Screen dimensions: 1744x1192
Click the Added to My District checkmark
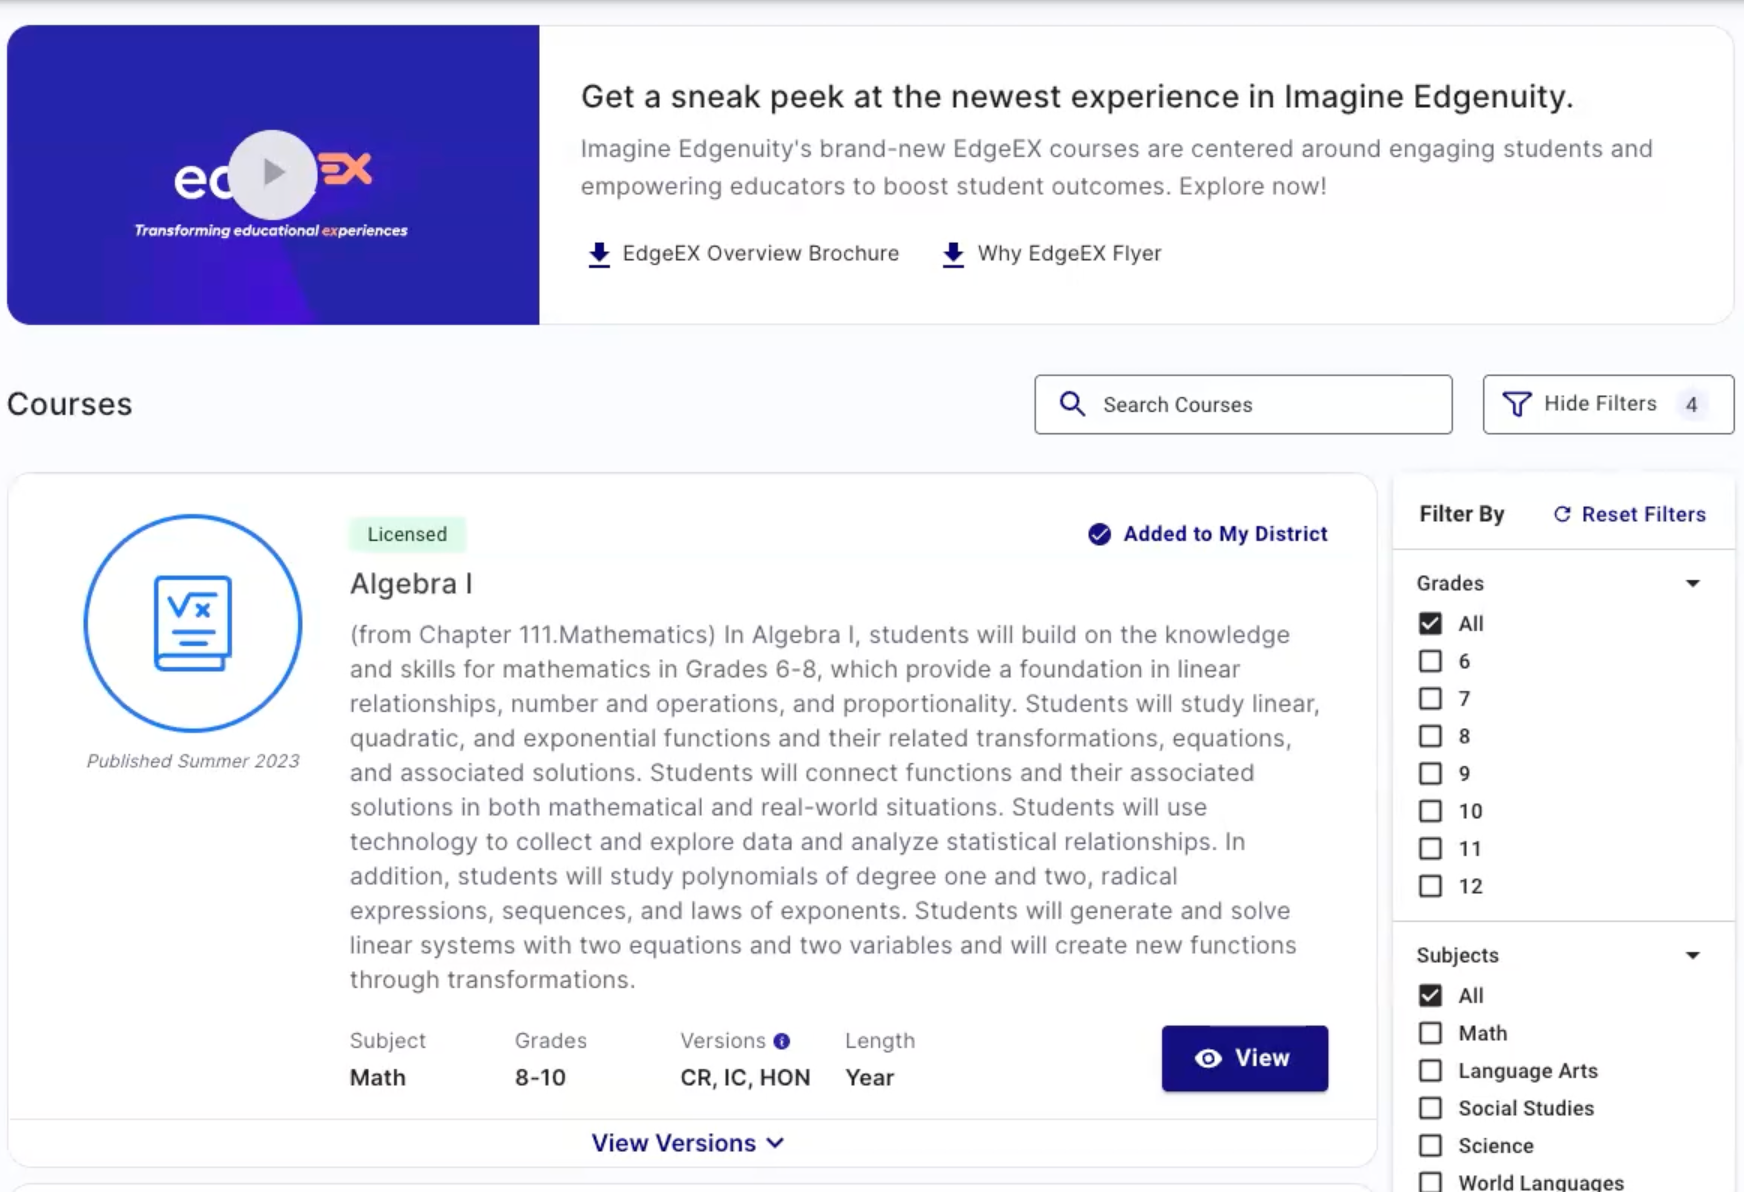[x=1099, y=534]
